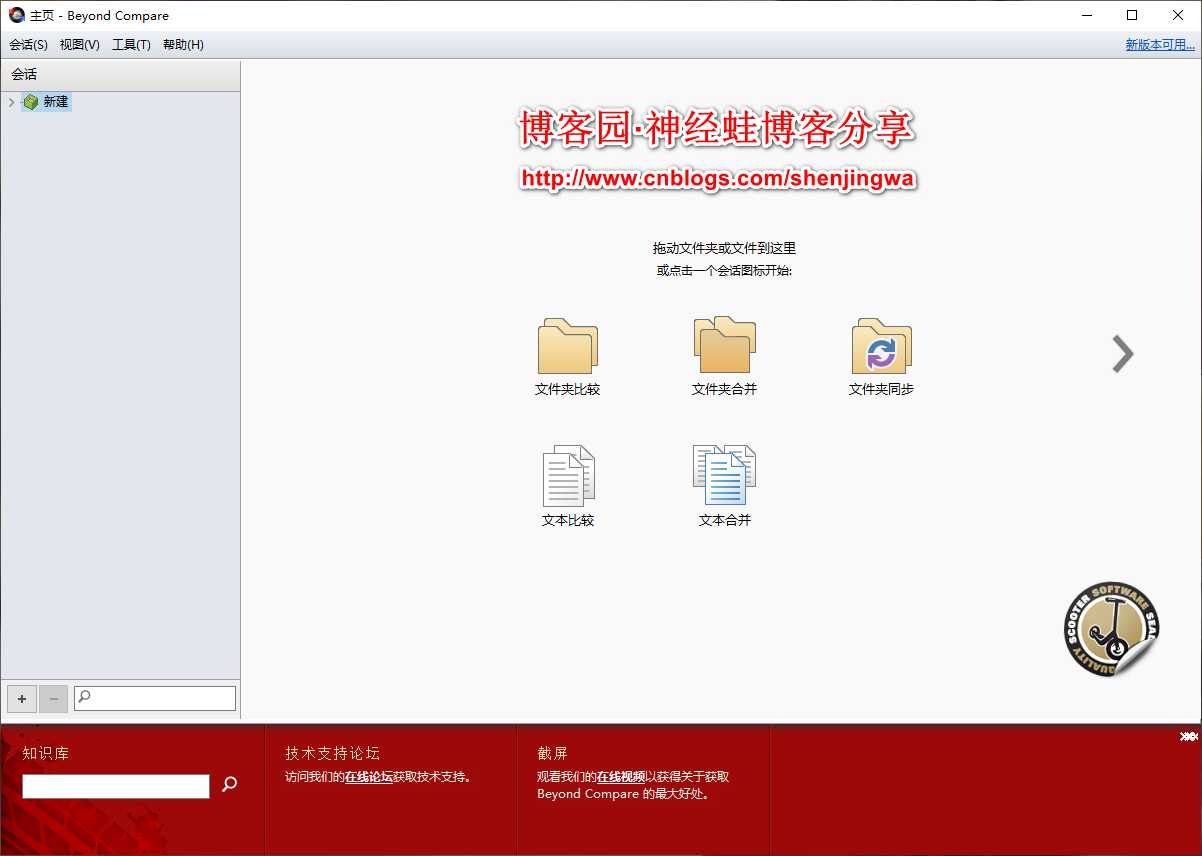Image resolution: width=1202 pixels, height=856 pixels.
Task: Minimize the Beyond Compare window
Action: pyautogui.click(x=1086, y=15)
